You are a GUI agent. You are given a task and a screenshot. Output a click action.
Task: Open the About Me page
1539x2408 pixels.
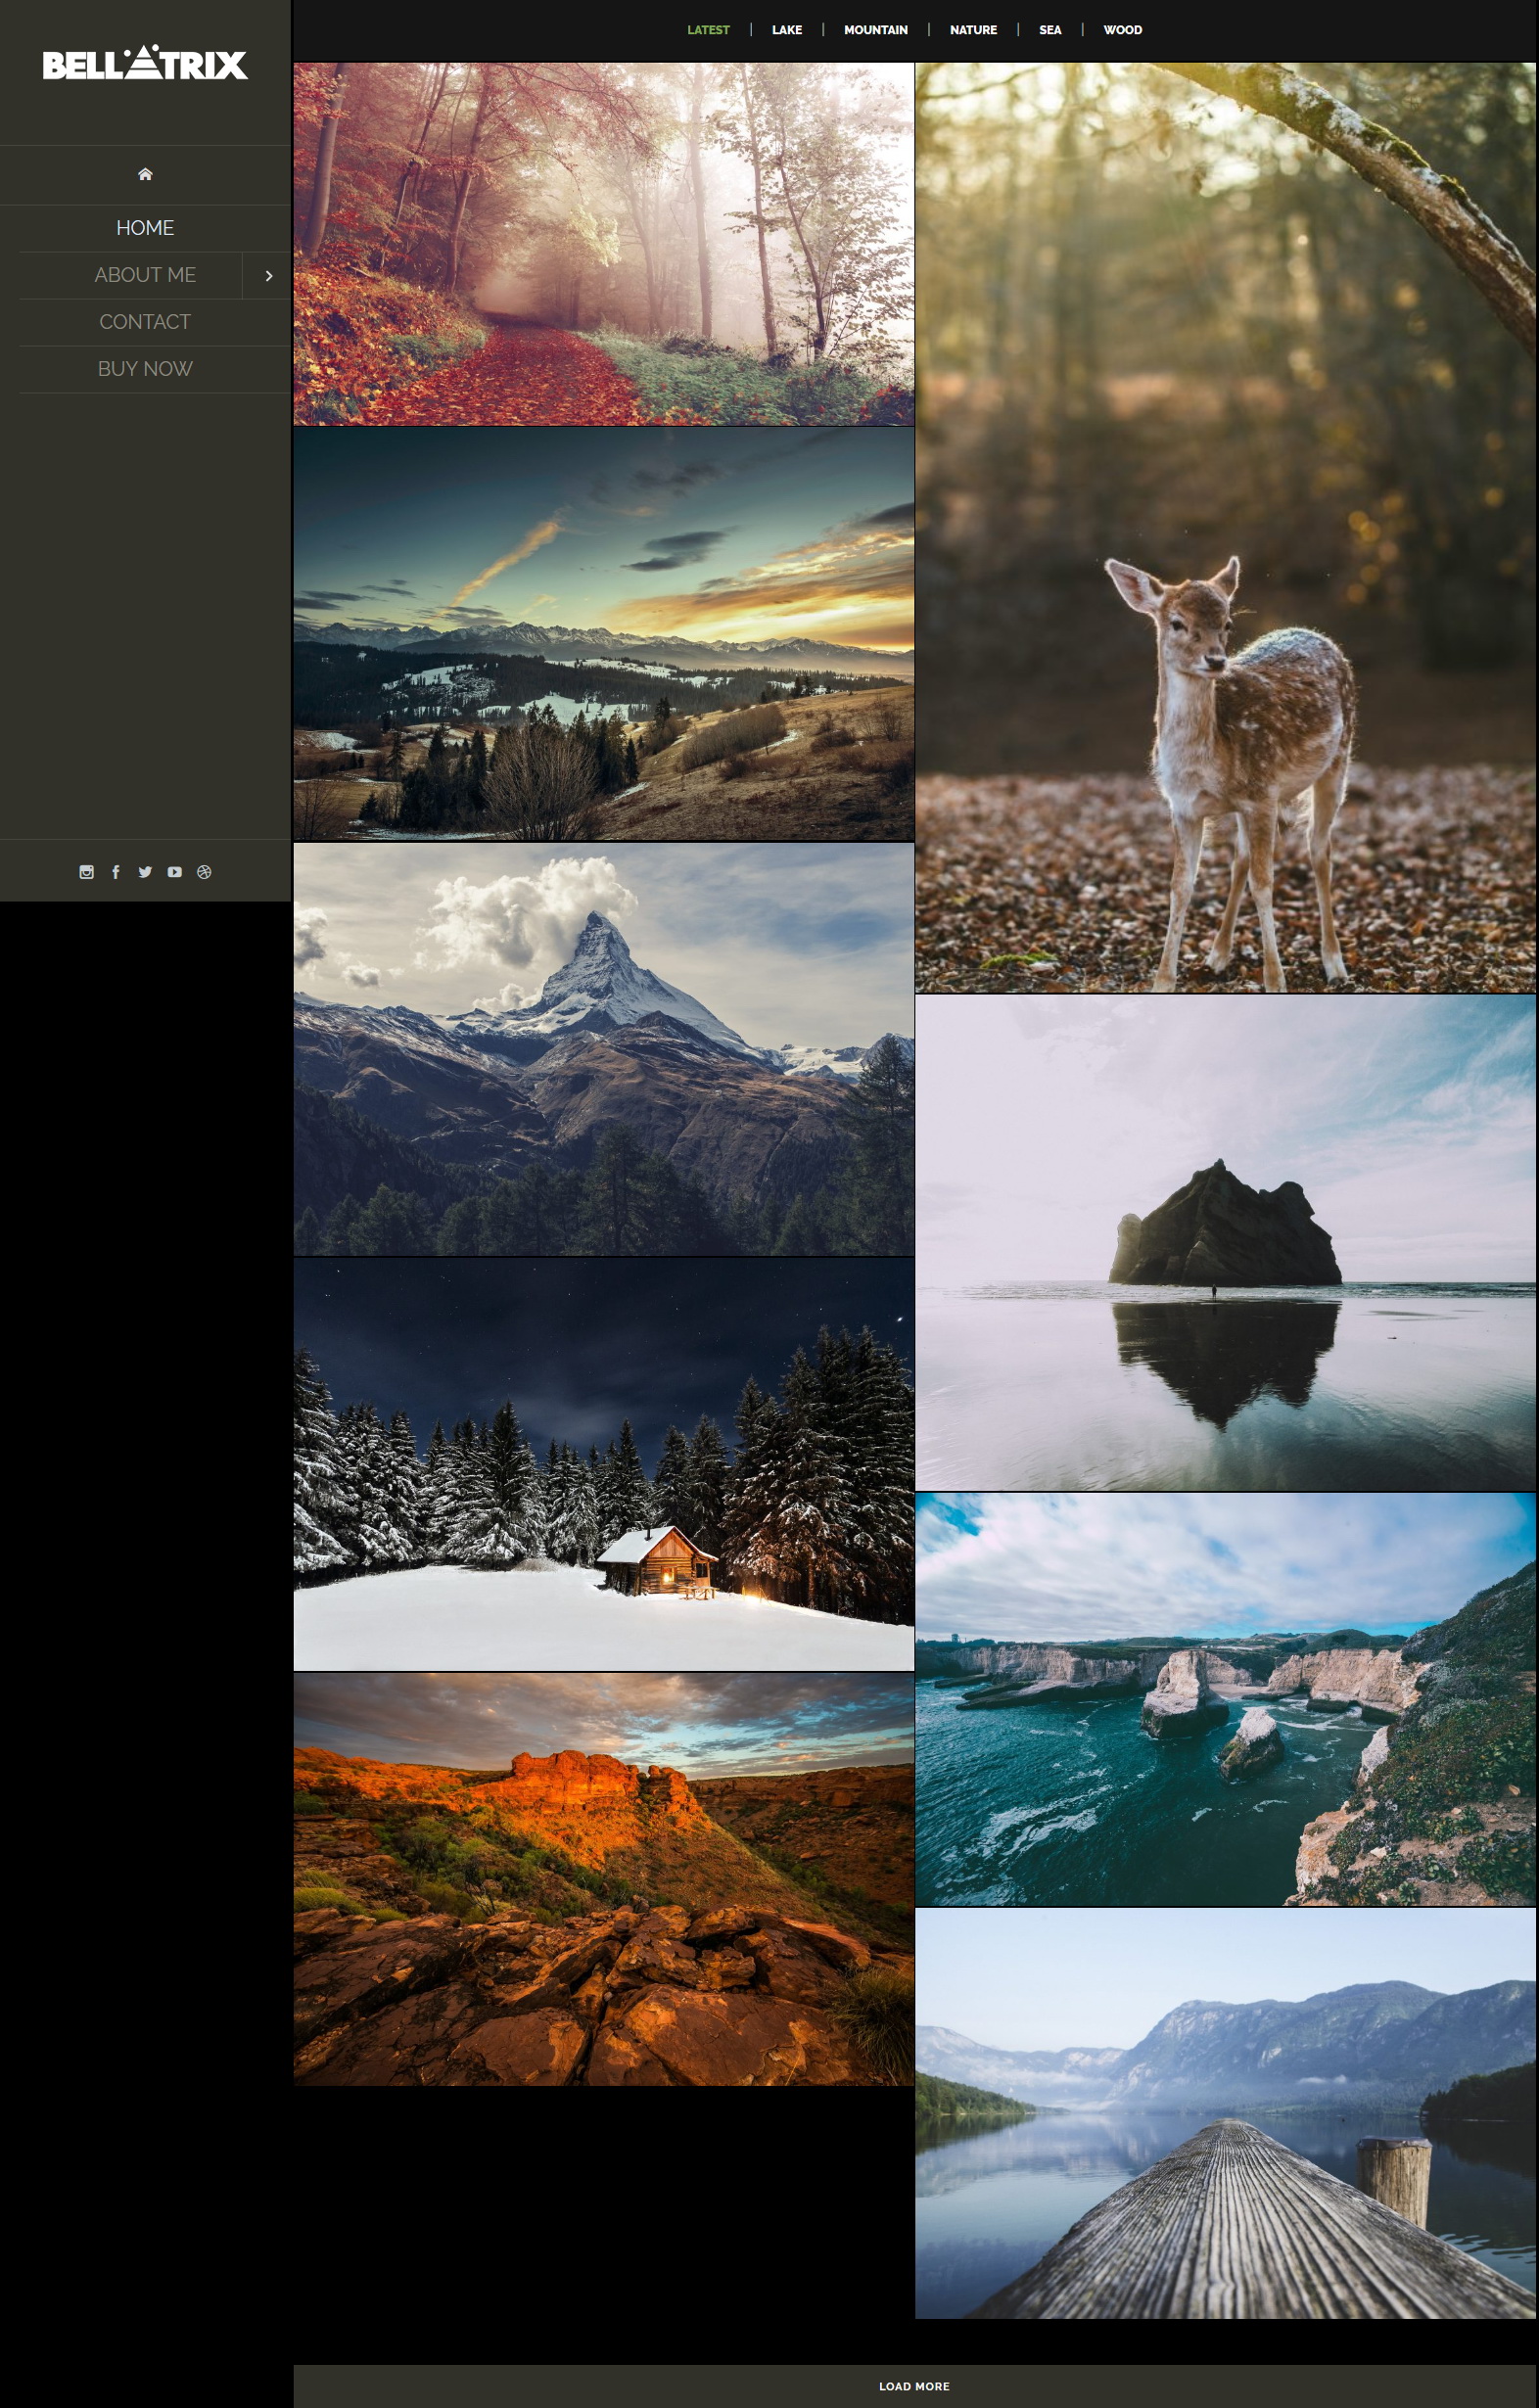145,275
